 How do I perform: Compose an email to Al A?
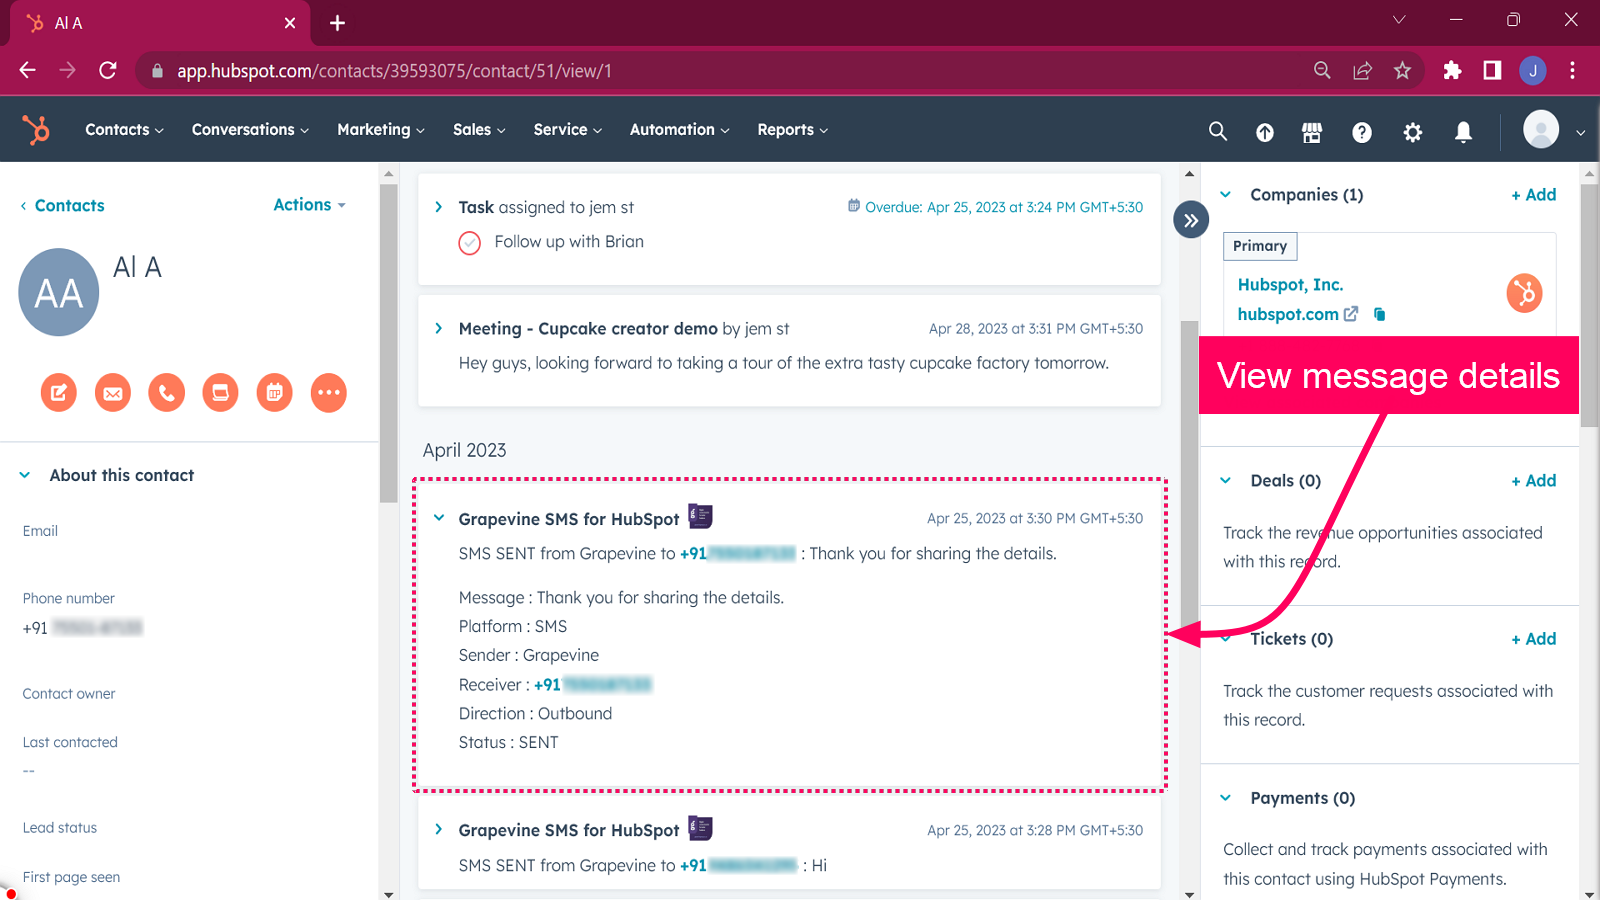pos(112,392)
